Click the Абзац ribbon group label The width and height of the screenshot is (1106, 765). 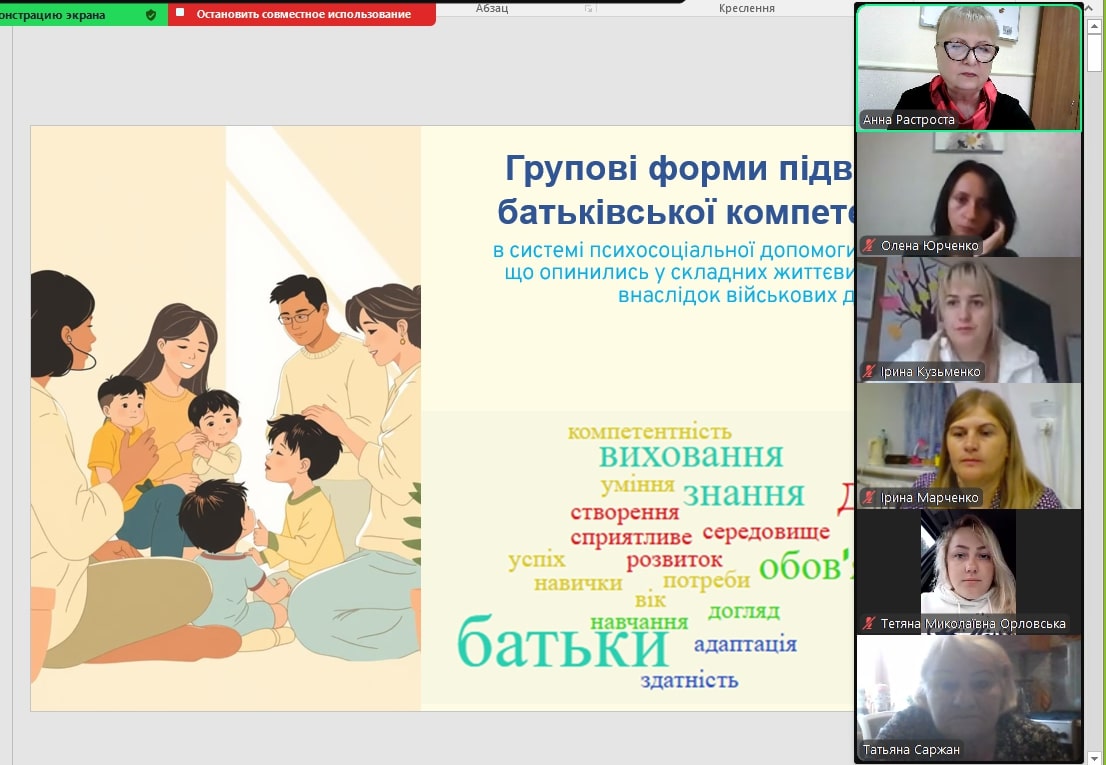[492, 8]
